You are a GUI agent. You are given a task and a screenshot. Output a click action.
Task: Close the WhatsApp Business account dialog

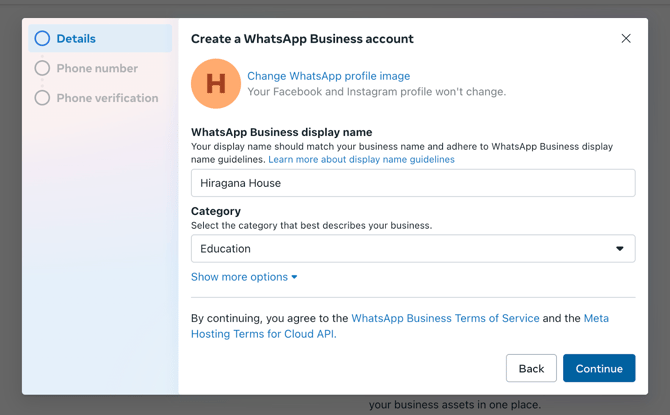click(626, 39)
